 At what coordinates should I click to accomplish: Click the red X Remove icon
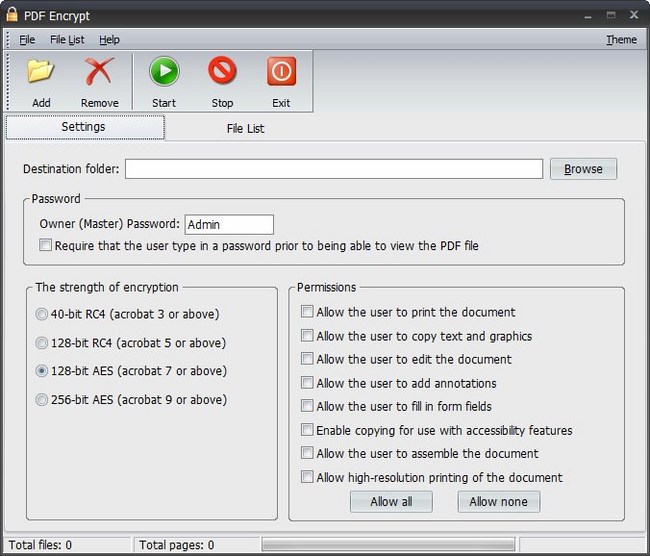99,71
